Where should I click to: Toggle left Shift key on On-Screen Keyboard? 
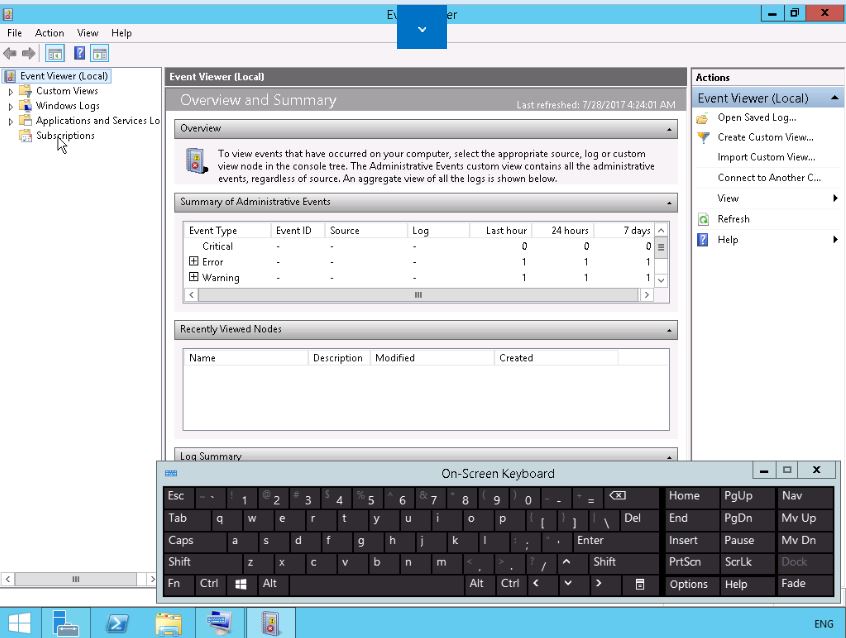pyautogui.click(x=202, y=562)
